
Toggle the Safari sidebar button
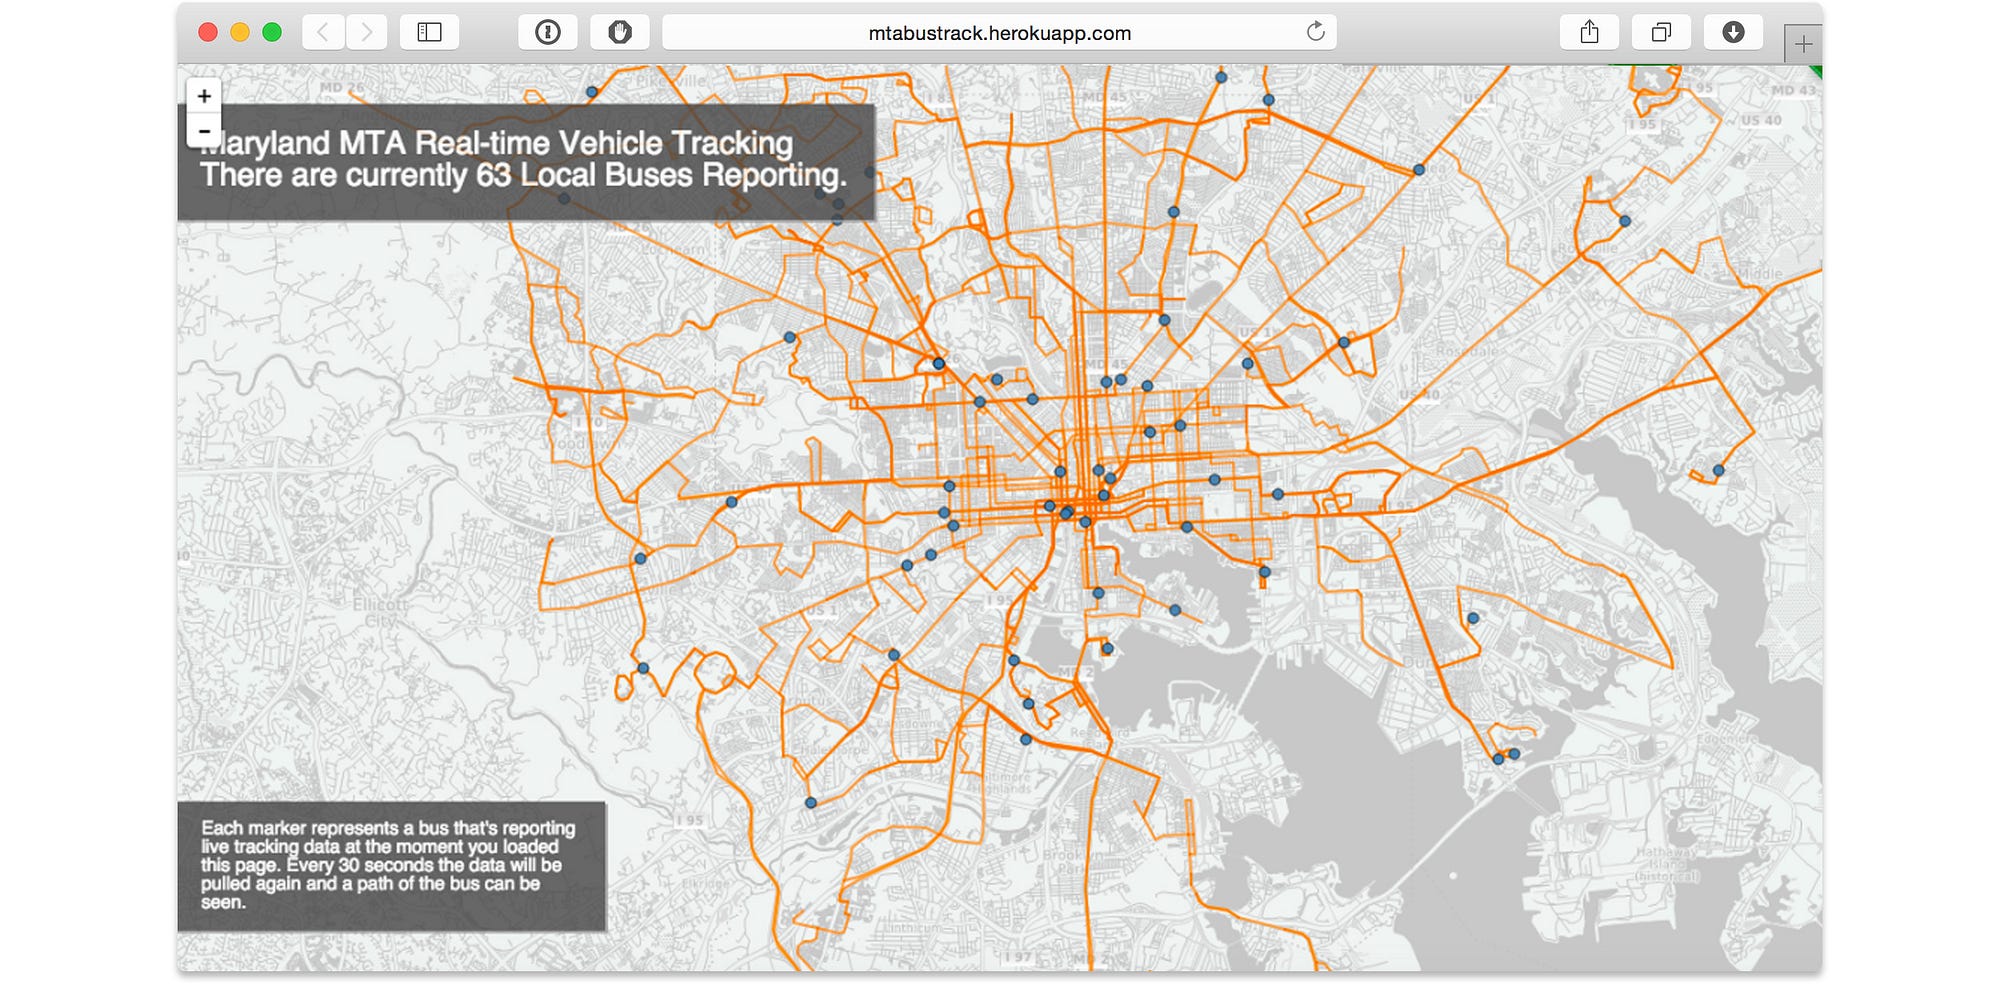(429, 32)
